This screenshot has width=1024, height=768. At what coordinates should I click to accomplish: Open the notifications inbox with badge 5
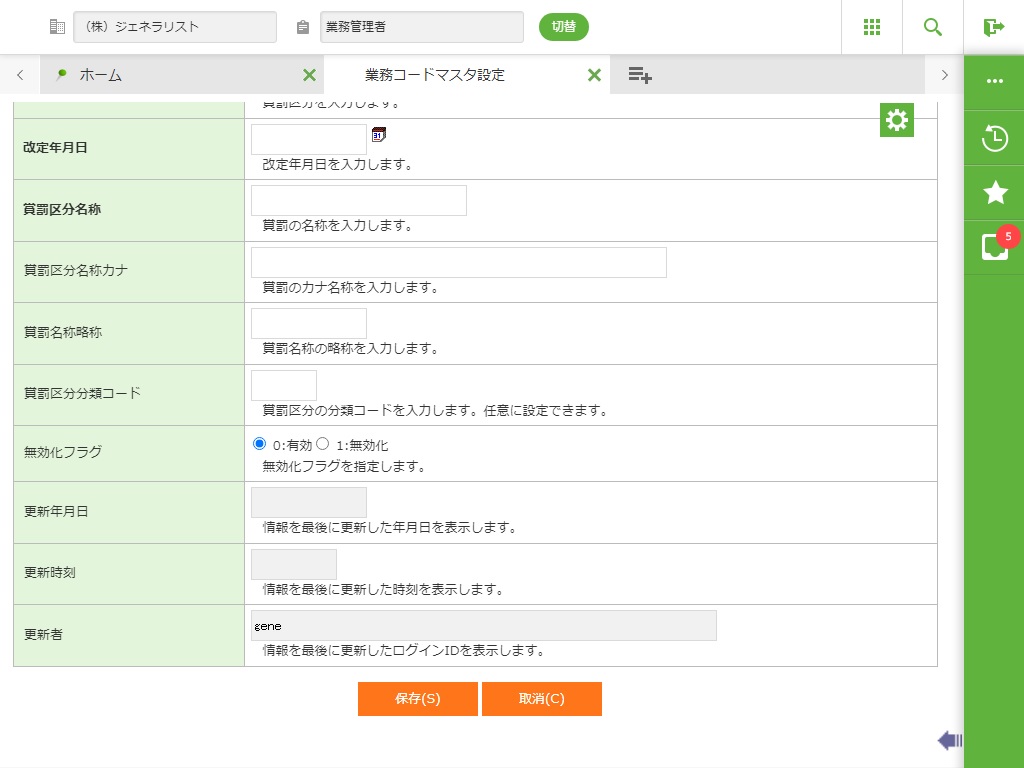(995, 247)
